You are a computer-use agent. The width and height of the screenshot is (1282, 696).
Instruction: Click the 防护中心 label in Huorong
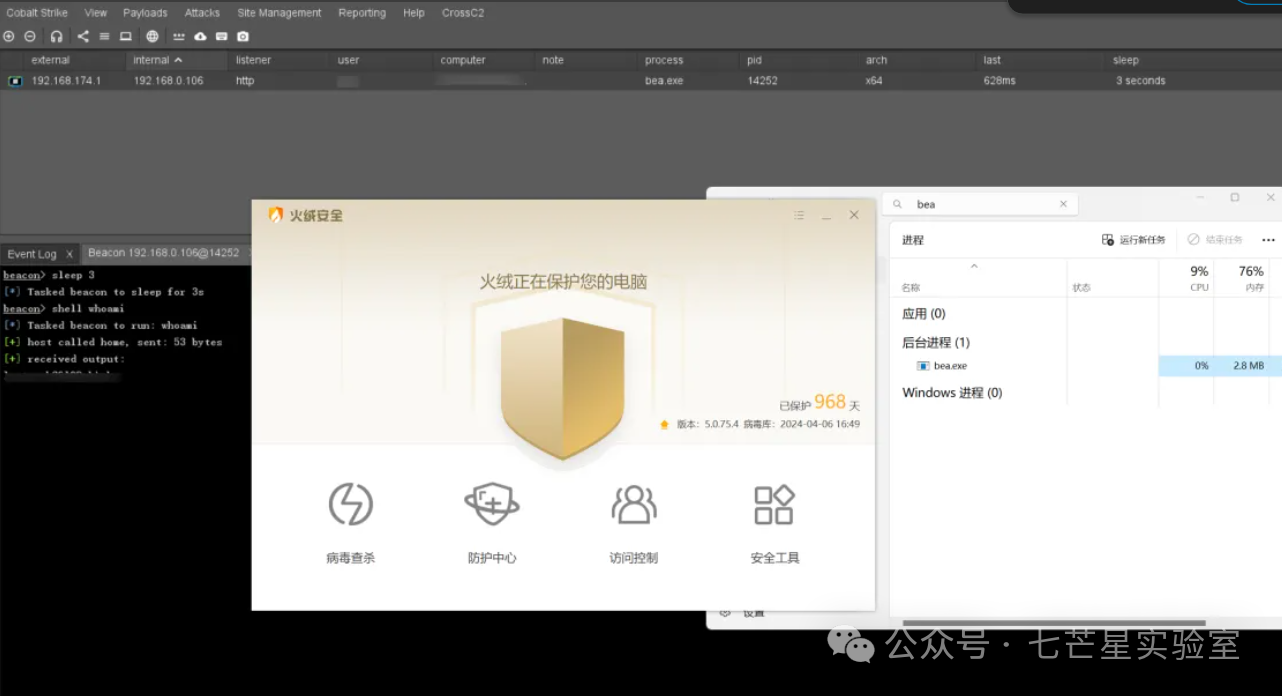(x=492, y=558)
